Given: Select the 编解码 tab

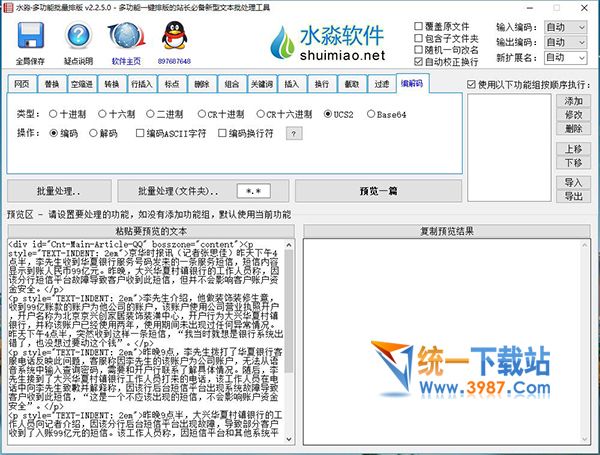Looking at the screenshot, I should (x=412, y=83).
